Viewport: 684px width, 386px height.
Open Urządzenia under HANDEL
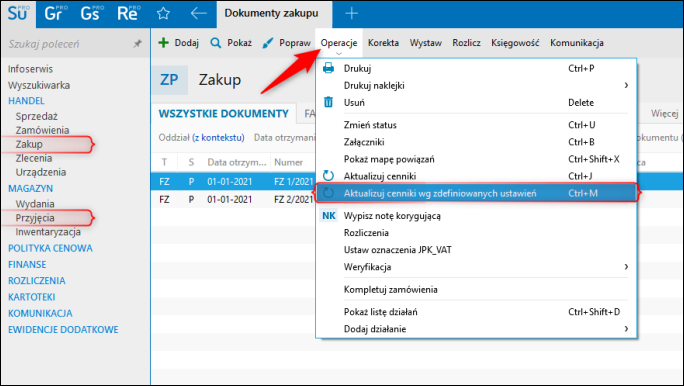(41, 172)
